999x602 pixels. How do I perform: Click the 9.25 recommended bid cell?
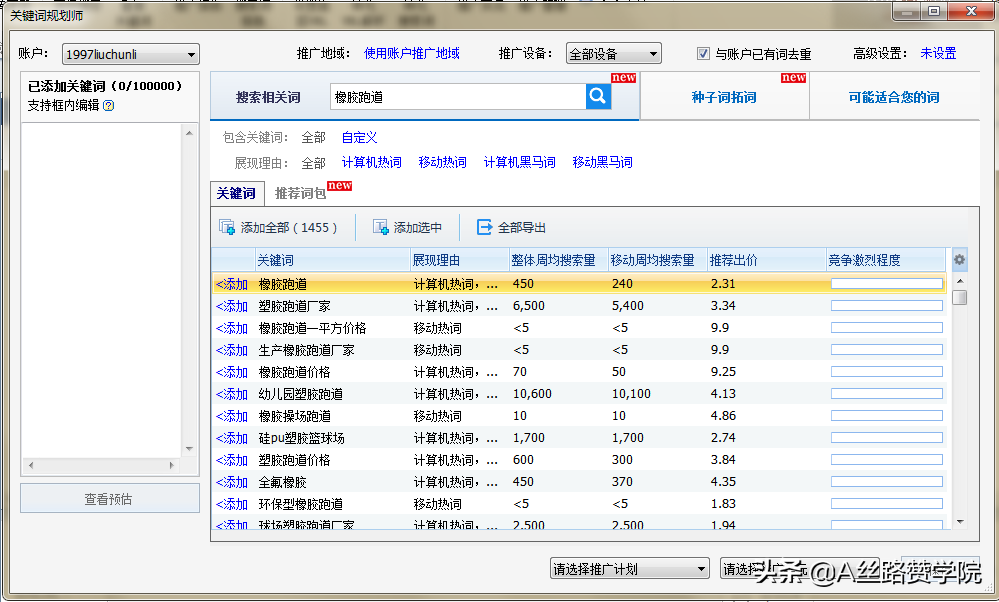coord(723,372)
